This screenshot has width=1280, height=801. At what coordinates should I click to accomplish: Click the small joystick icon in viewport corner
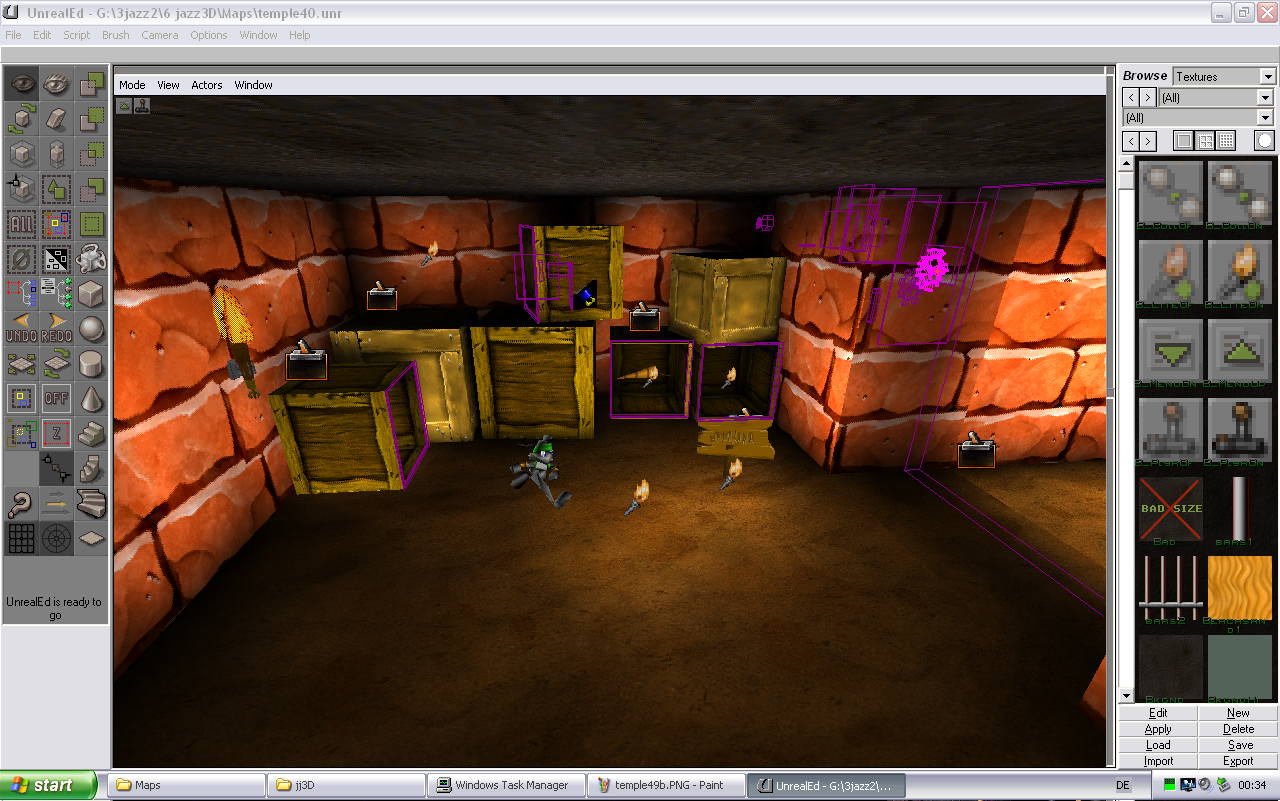(143, 105)
